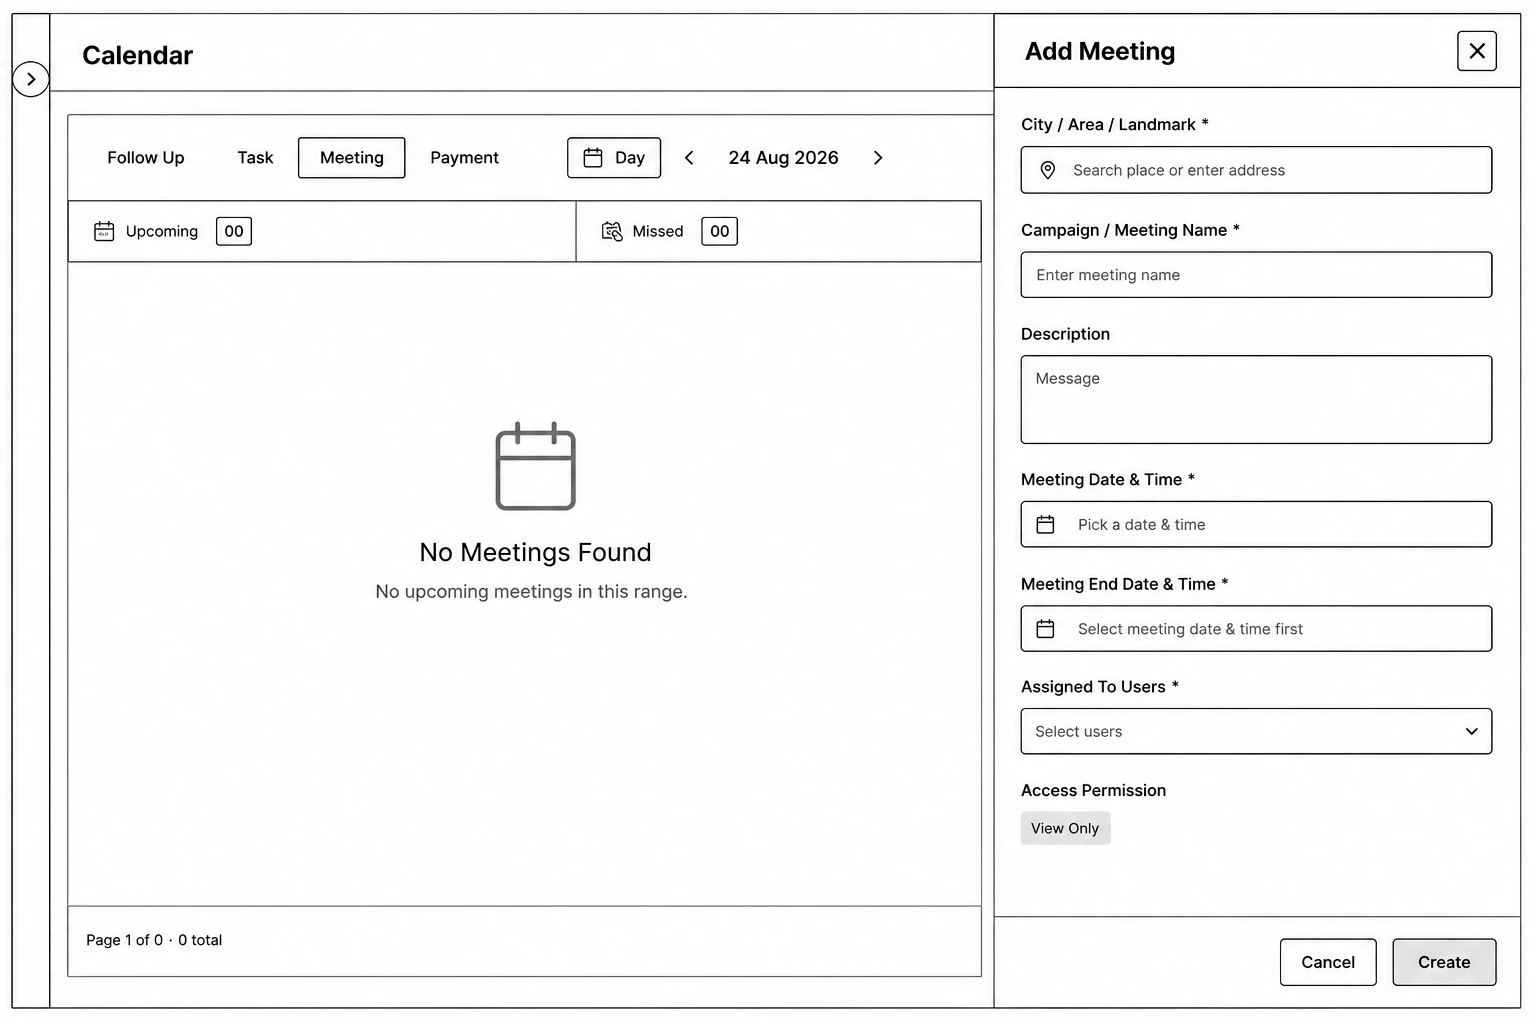Image resolution: width=1536 pixels, height=1024 pixels.
Task: Cancel the Add Meeting form
Action: (x=1328, y=962)
